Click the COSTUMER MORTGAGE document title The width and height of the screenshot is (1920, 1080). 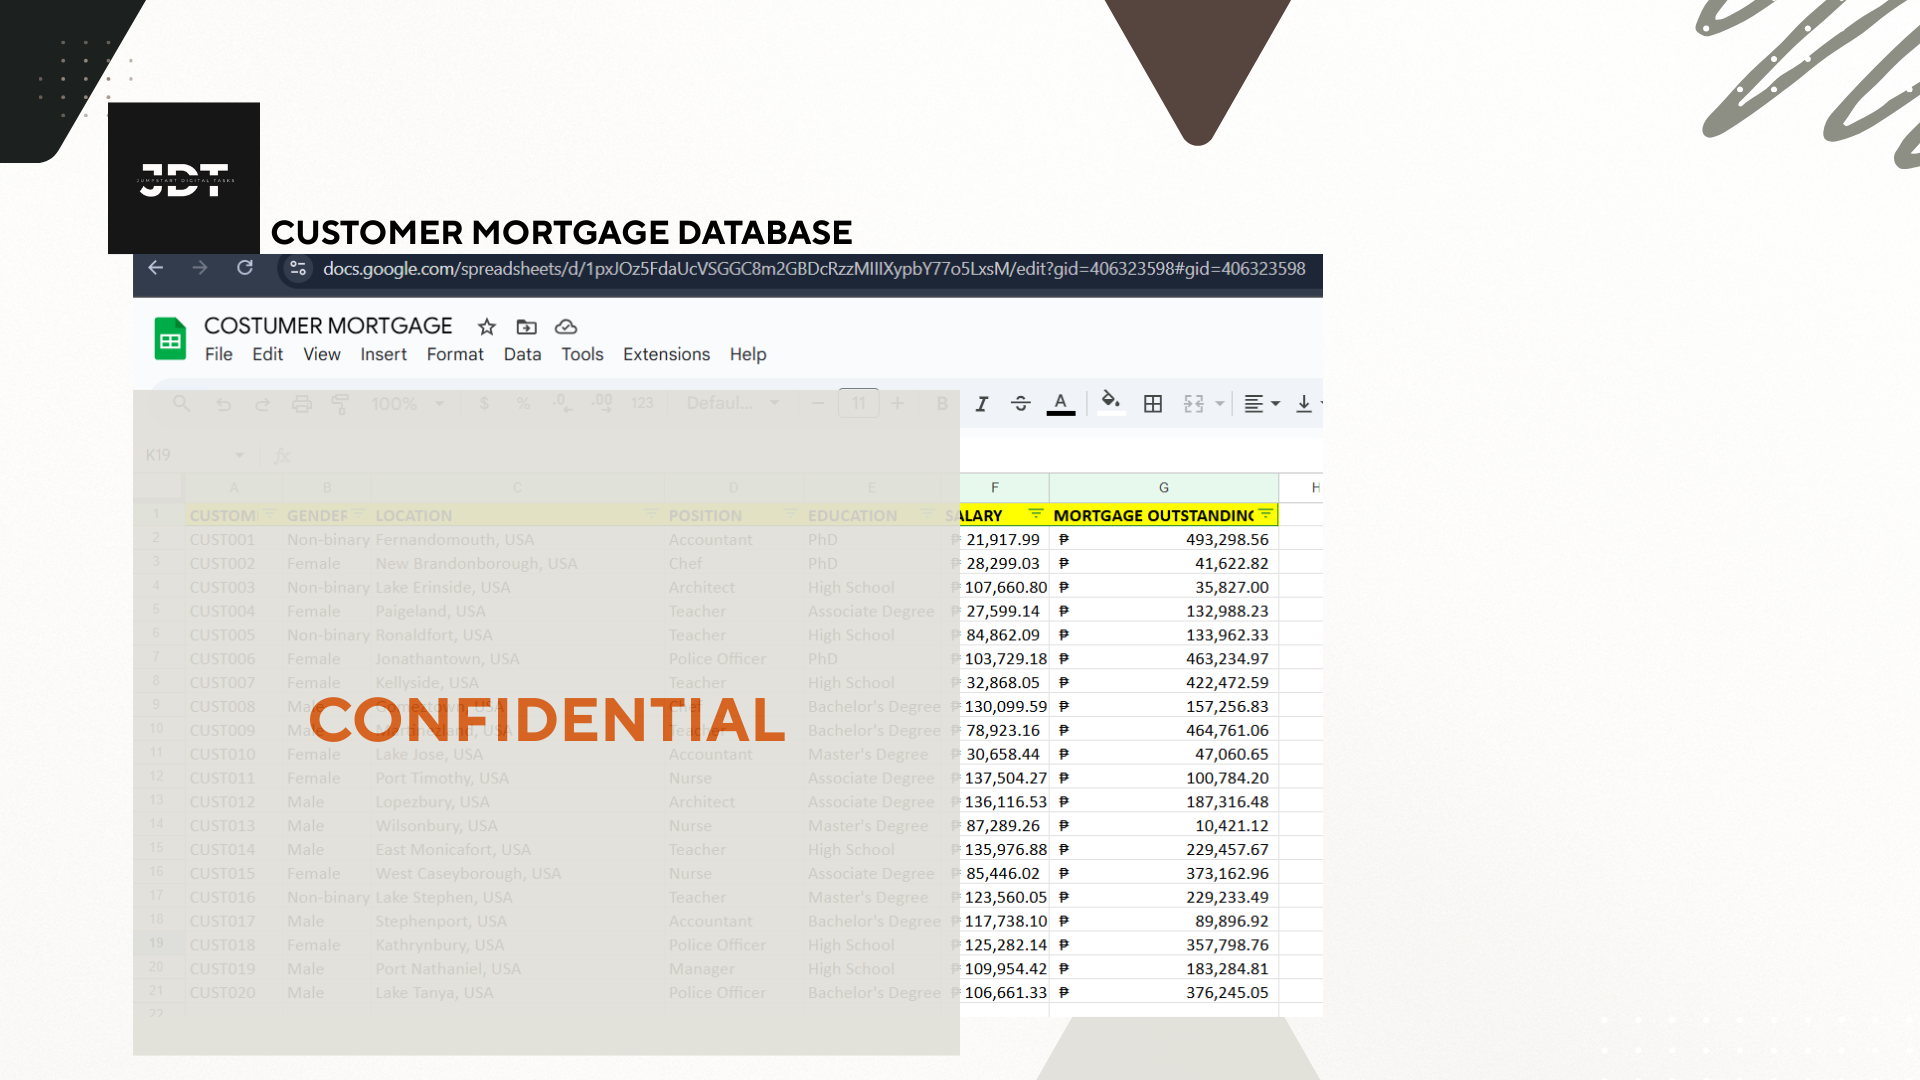click(x=328, y=326)
